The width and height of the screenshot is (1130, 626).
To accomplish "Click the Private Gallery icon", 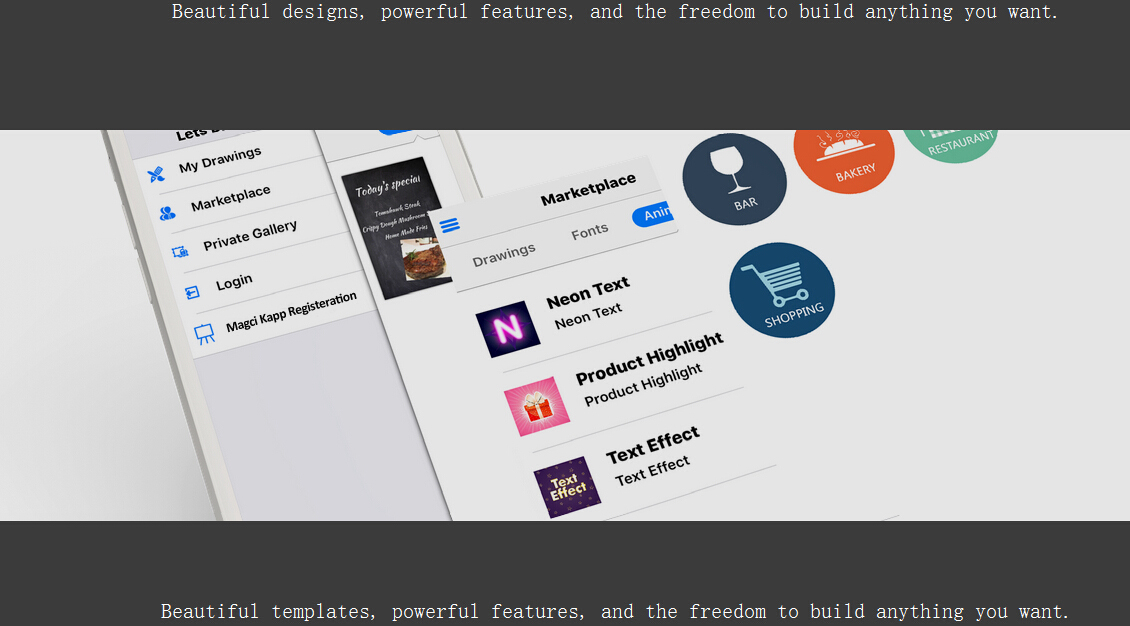I will tap(180, 252).
